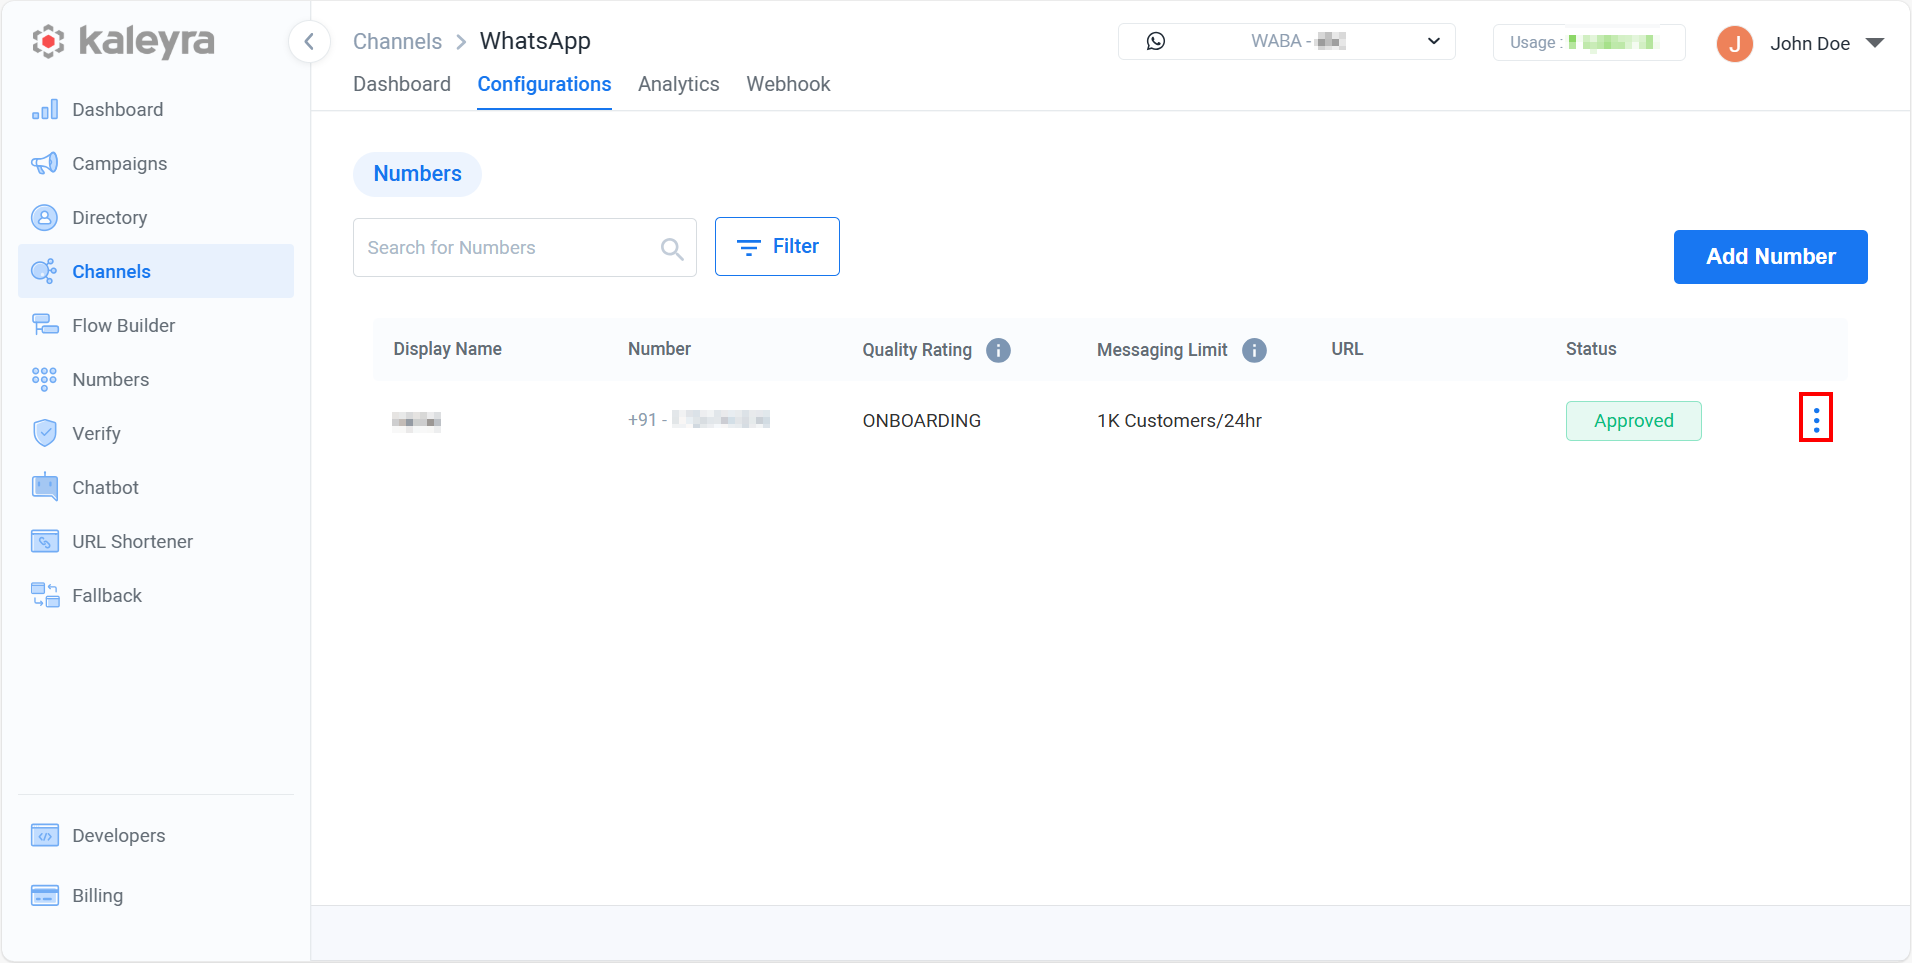
Task: Click the URL Shortener icon
Action: click(x=45, y=542)
